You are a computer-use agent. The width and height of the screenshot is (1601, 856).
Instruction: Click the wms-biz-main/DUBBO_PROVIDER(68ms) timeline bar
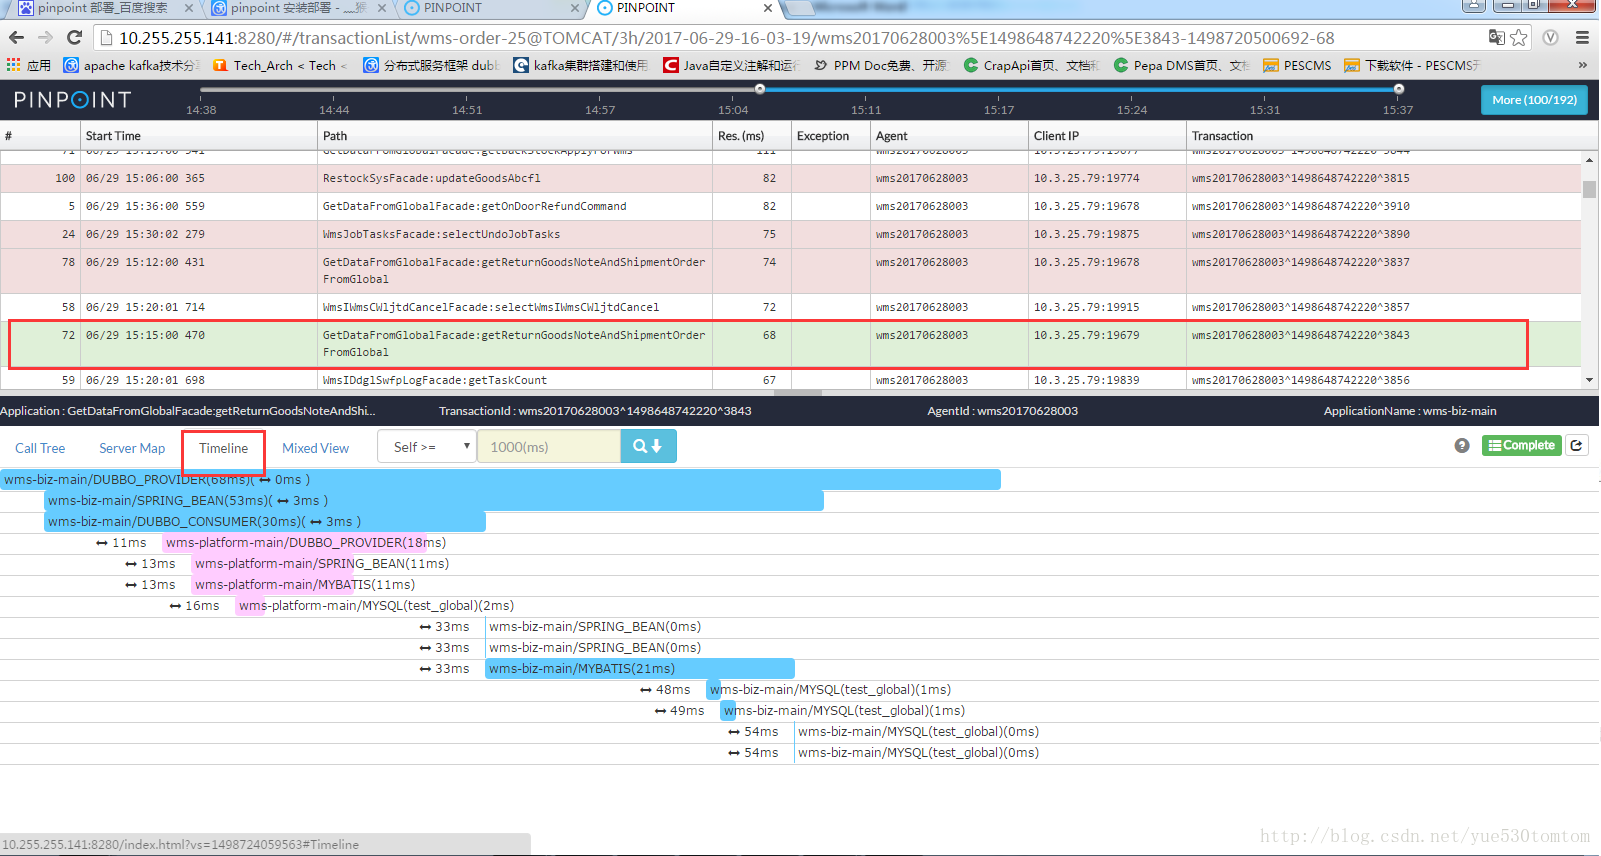(500, 480)
